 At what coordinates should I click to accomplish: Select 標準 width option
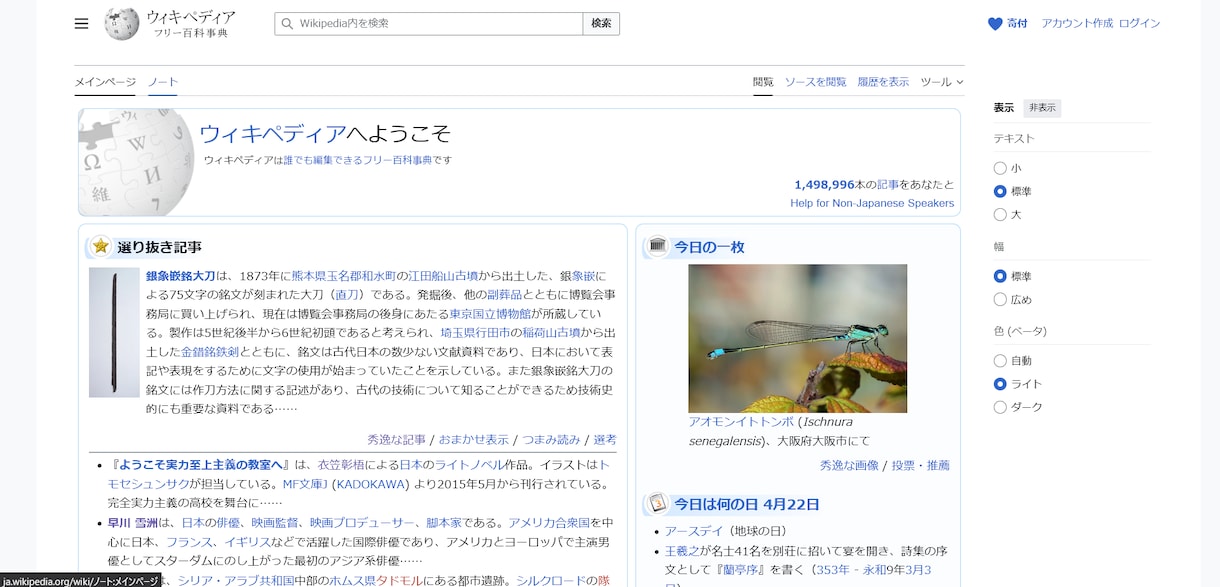point(1000,276)
